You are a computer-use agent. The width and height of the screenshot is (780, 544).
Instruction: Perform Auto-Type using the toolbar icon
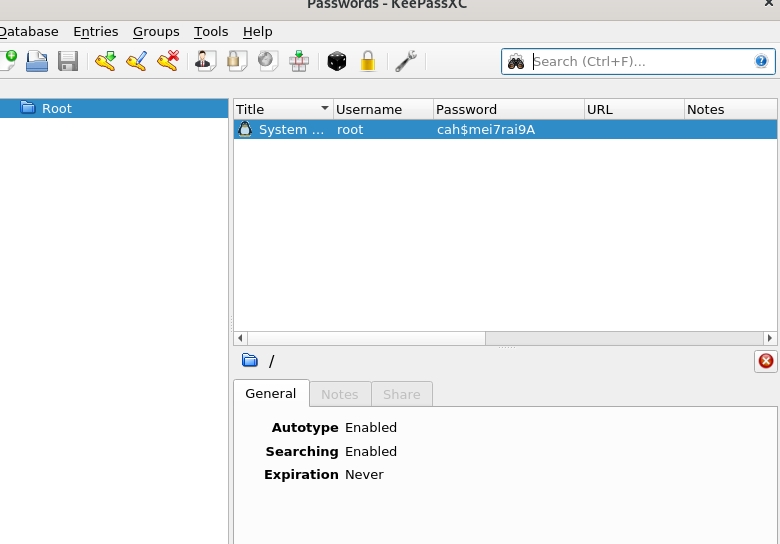click(x=299, y=61)
